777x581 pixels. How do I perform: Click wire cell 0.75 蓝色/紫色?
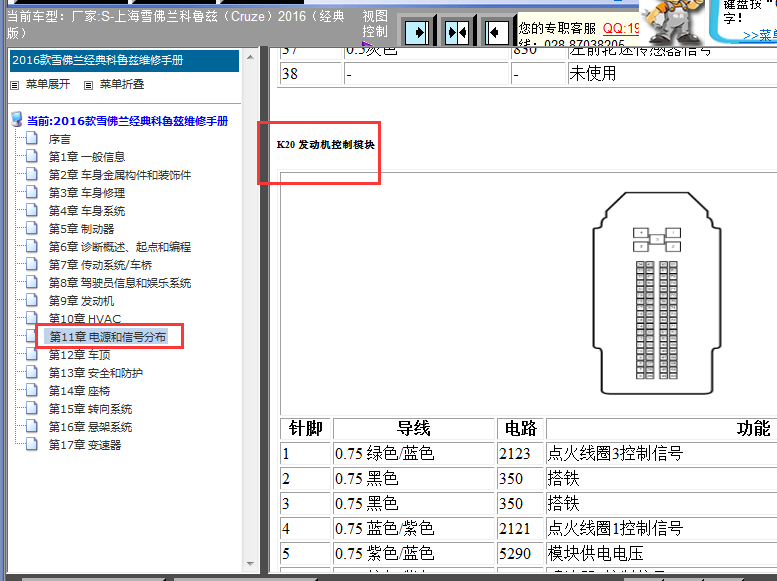pyautogui.click(x=414, y=528)
